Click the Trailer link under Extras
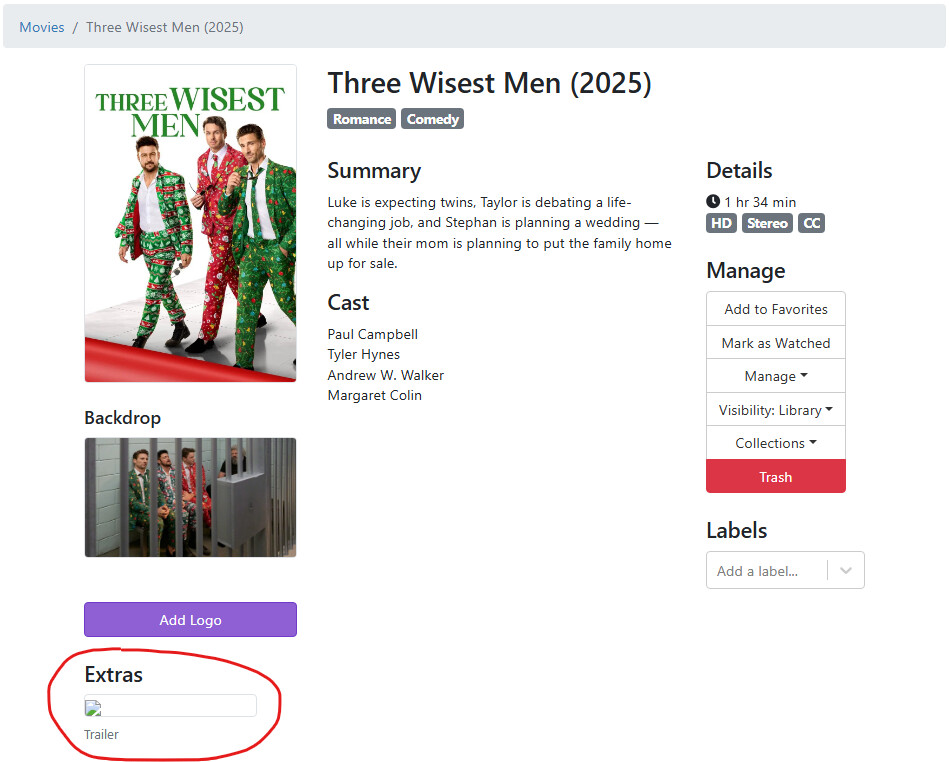Image resolution: width=949 pixels, height=762 pixels. point(101,735)
